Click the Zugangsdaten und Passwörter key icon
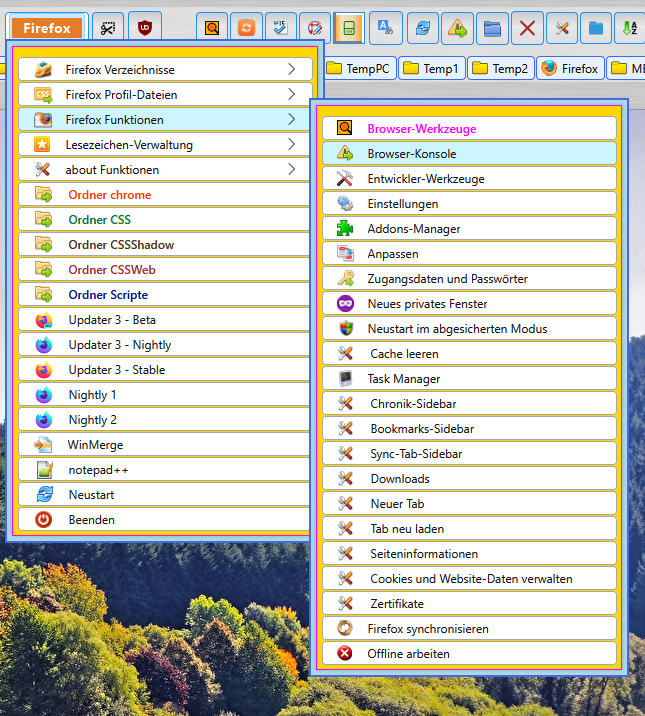Viewport: 645px width, 716px height. tap(345, 279)
